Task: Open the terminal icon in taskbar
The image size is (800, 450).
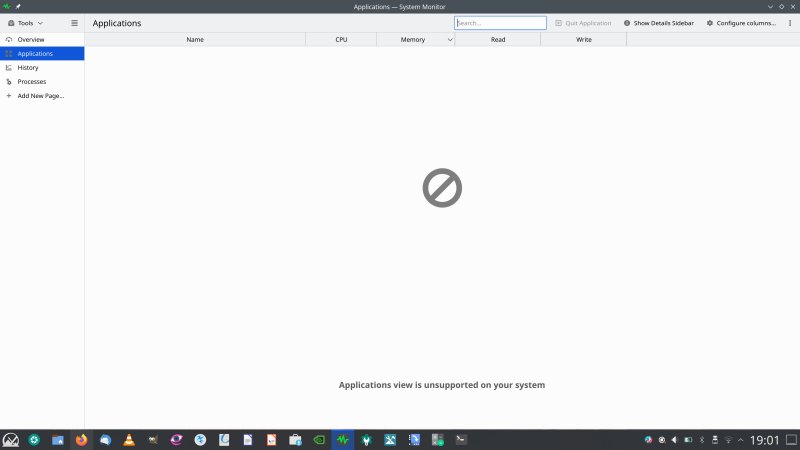Action: (461, 439)
